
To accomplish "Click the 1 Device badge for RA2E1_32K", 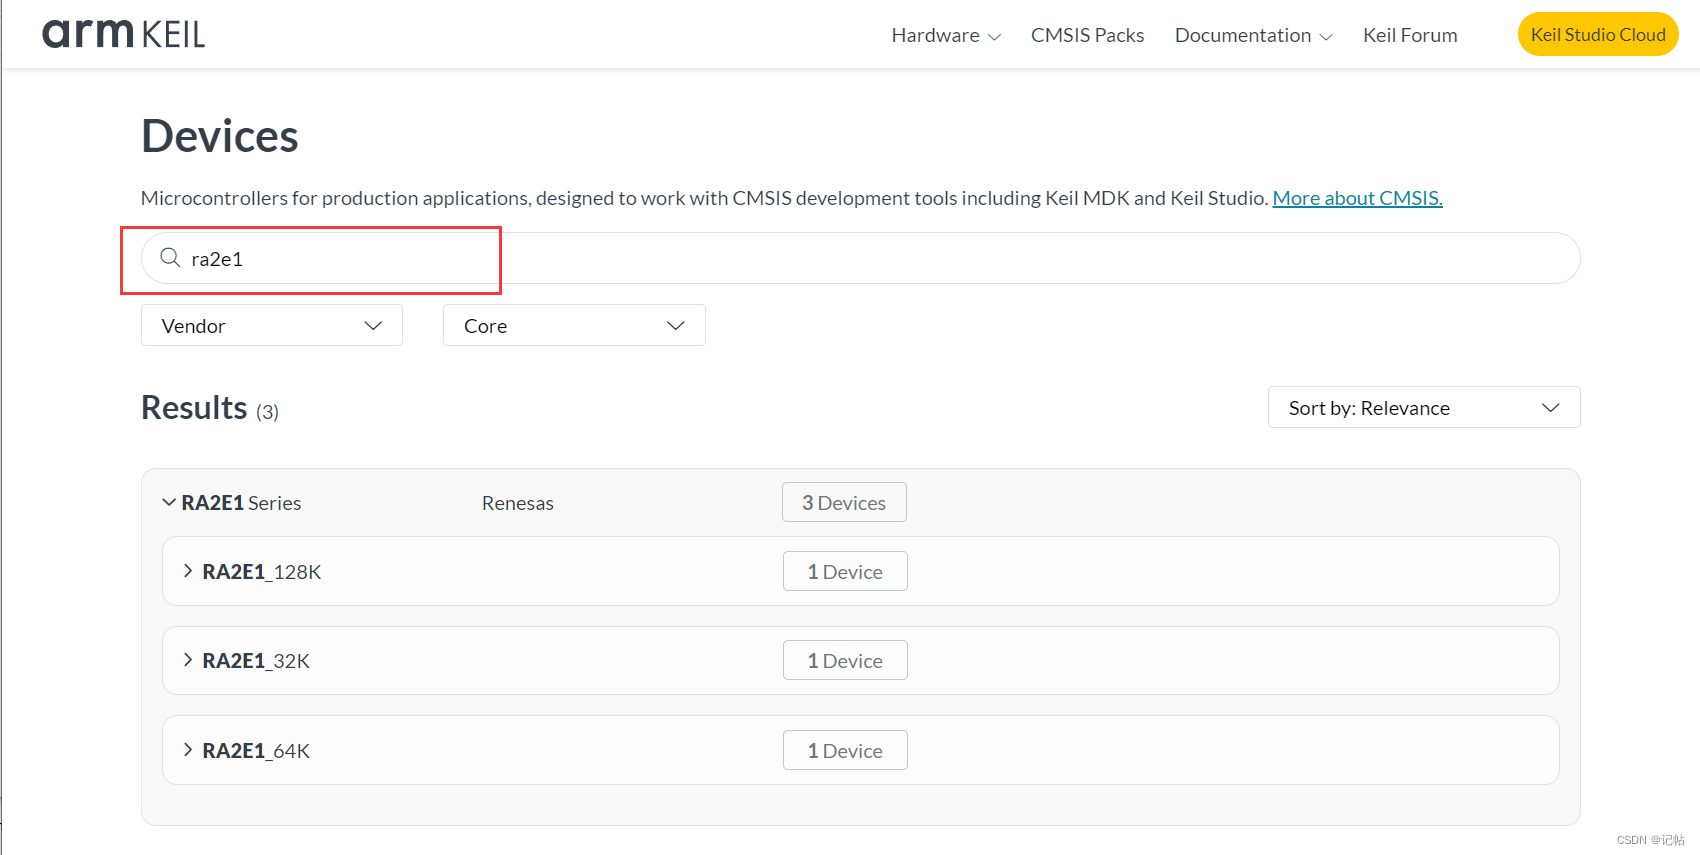I will point(845,660).
